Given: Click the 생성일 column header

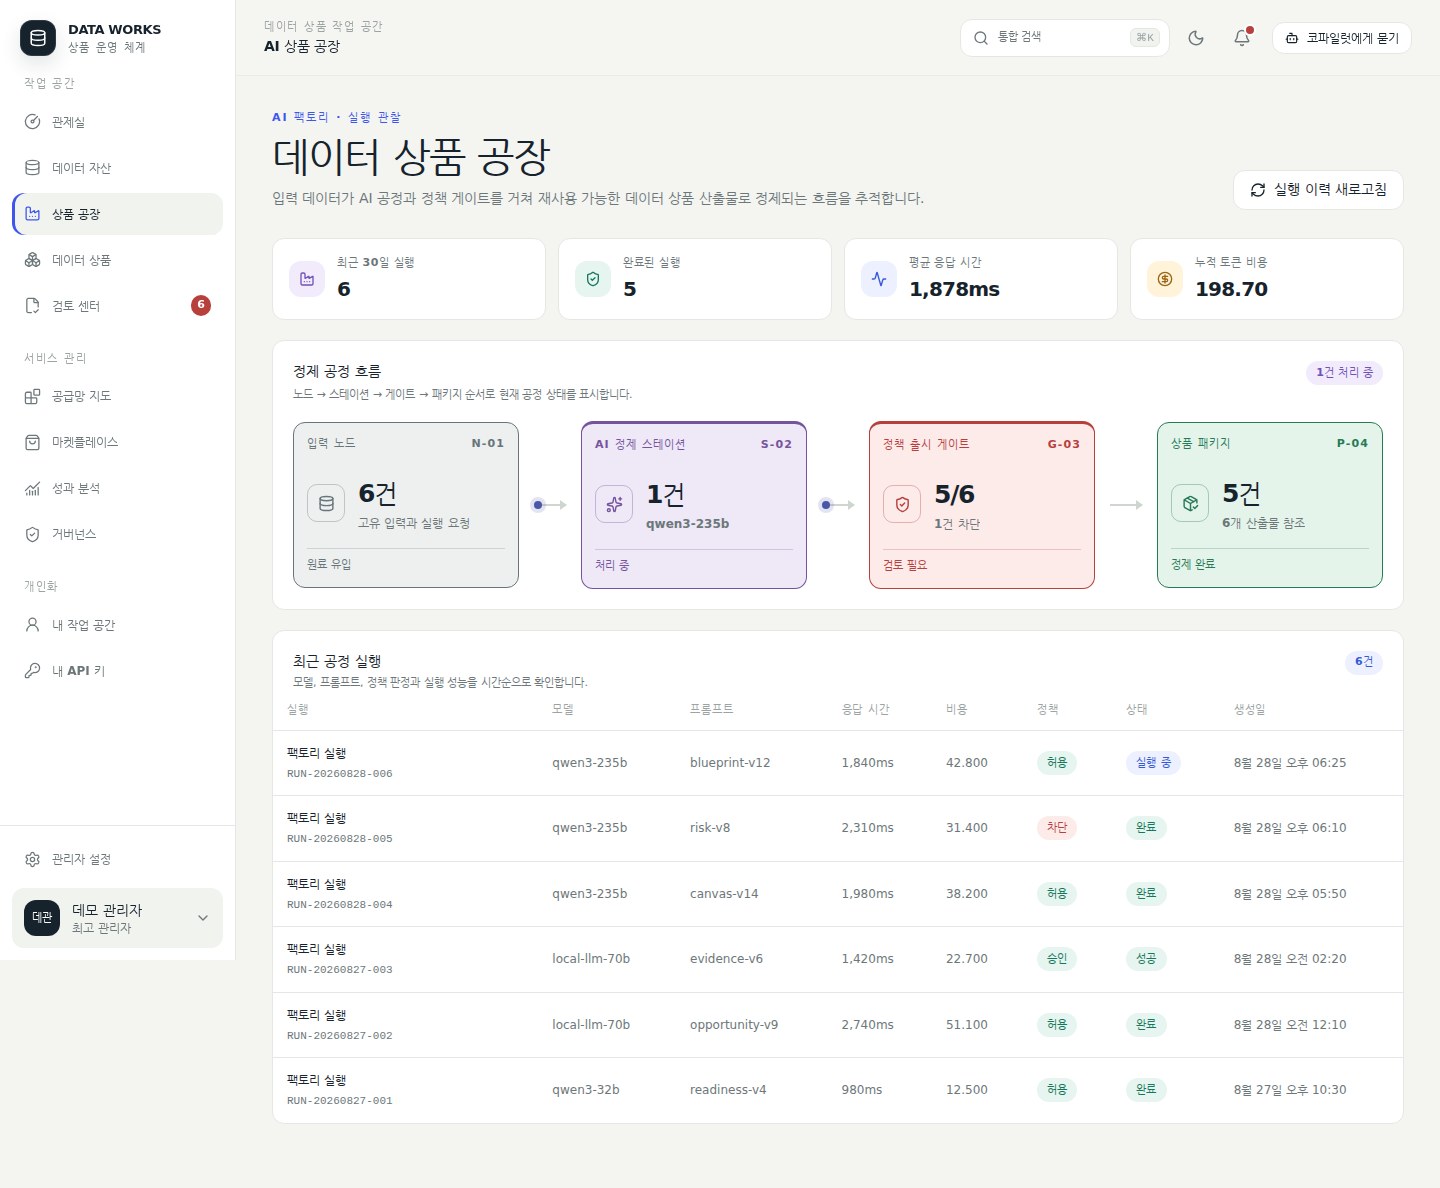Looking at the screenshot, I should 1250,709.
